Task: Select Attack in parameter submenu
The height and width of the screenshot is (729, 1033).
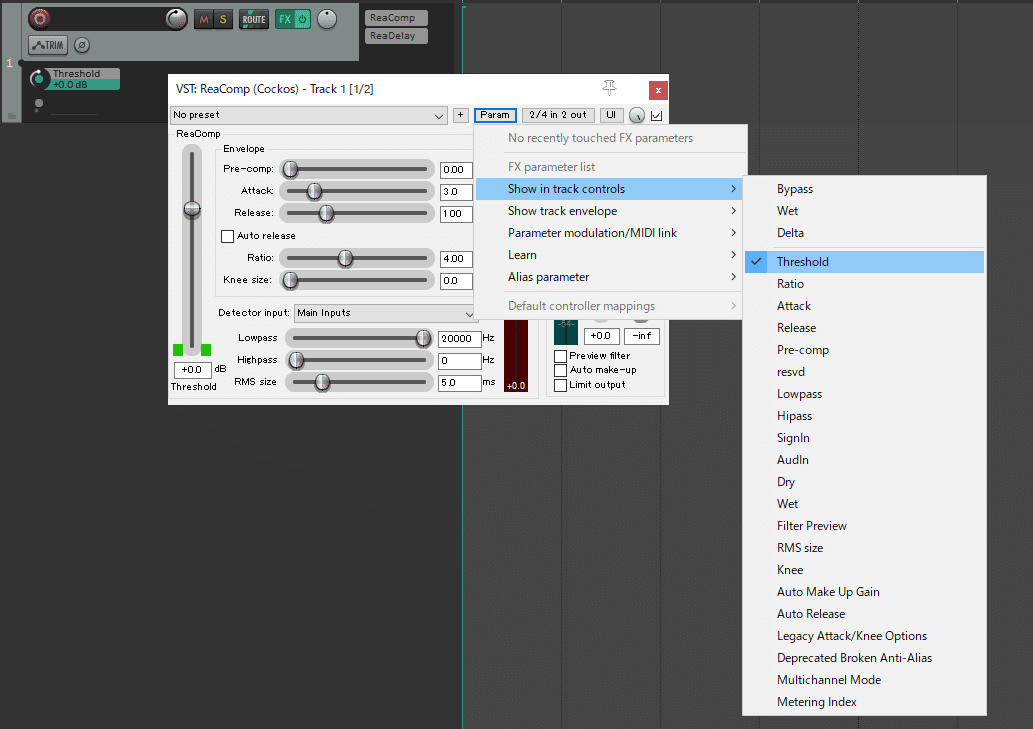Action: 864,306
